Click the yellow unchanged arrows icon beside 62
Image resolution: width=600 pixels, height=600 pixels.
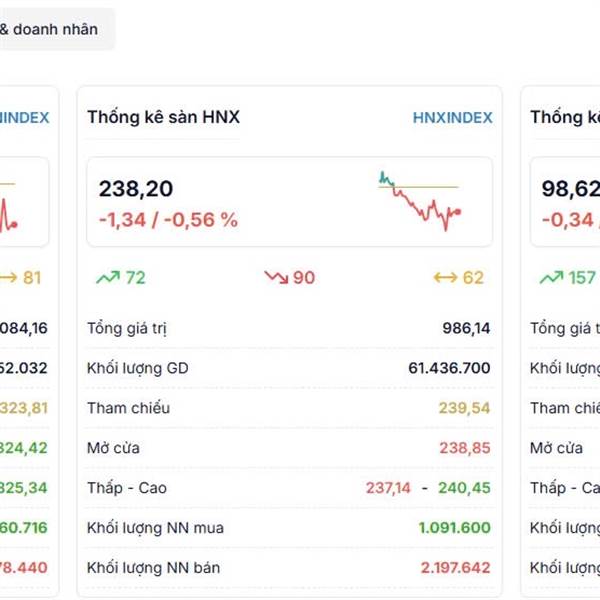pyautogui.click(x=445, y=277)
